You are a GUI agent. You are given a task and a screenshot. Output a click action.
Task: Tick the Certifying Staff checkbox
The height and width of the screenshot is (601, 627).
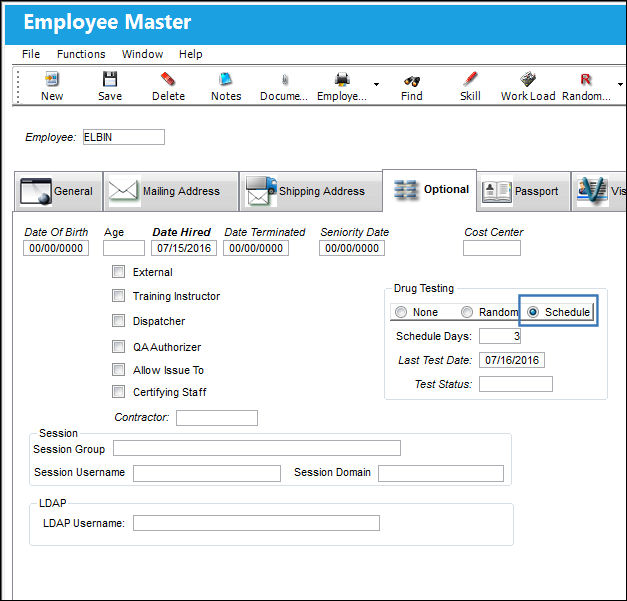[118, 392]
